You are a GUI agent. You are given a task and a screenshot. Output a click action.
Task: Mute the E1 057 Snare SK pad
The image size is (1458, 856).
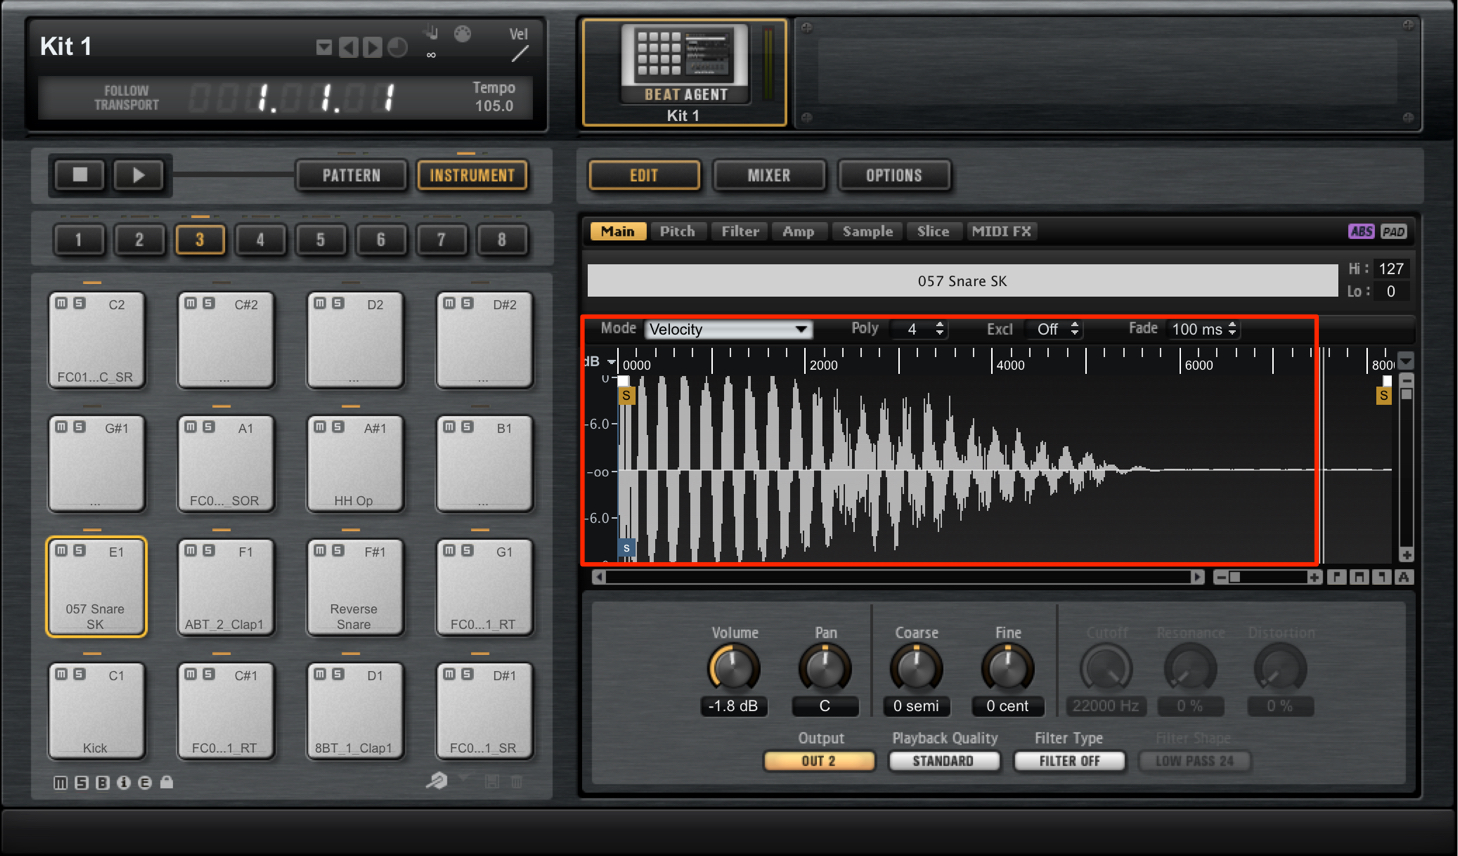pyautogui.click(x=61, y=551)
